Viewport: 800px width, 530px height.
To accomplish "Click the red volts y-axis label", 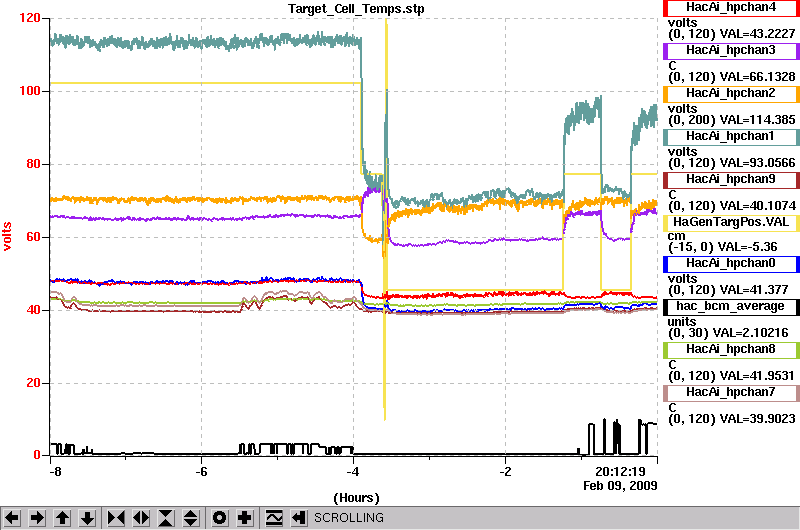I will coord(7,236).
